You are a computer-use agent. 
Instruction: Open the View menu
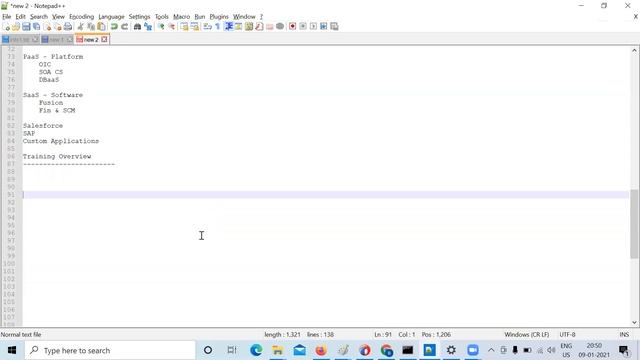[x=58, y=17]
